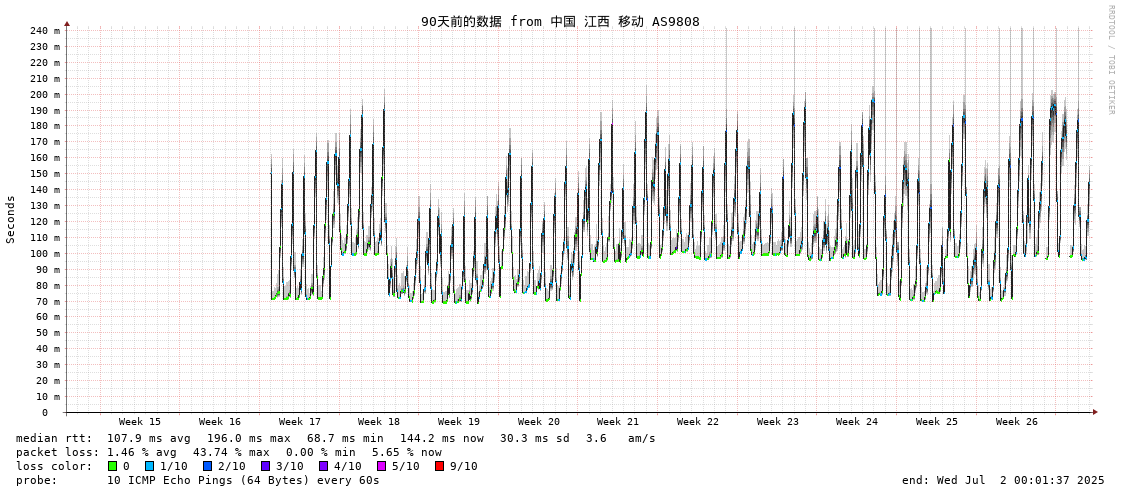
Task: Click the '43.74 % max' packet loss value
Action: click(232, 452)
